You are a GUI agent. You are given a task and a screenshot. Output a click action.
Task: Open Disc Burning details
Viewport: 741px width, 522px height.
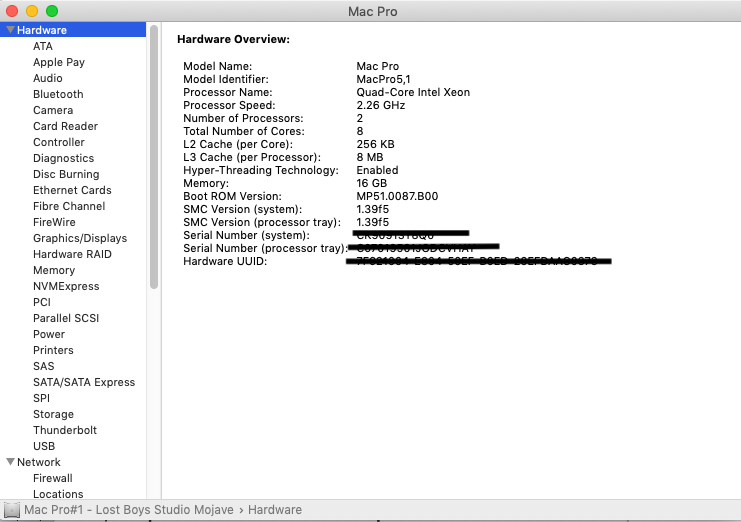click(x=66, y=174)
